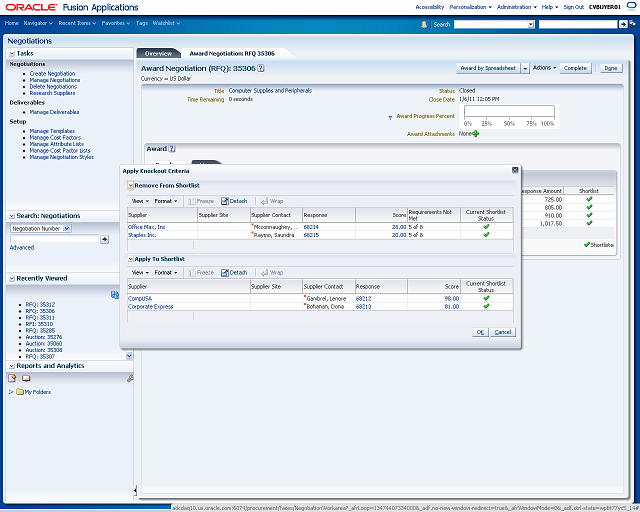This screenshot has height=512, width=640.
Task: Open the Create Negotiation task link
Action: 52,73
